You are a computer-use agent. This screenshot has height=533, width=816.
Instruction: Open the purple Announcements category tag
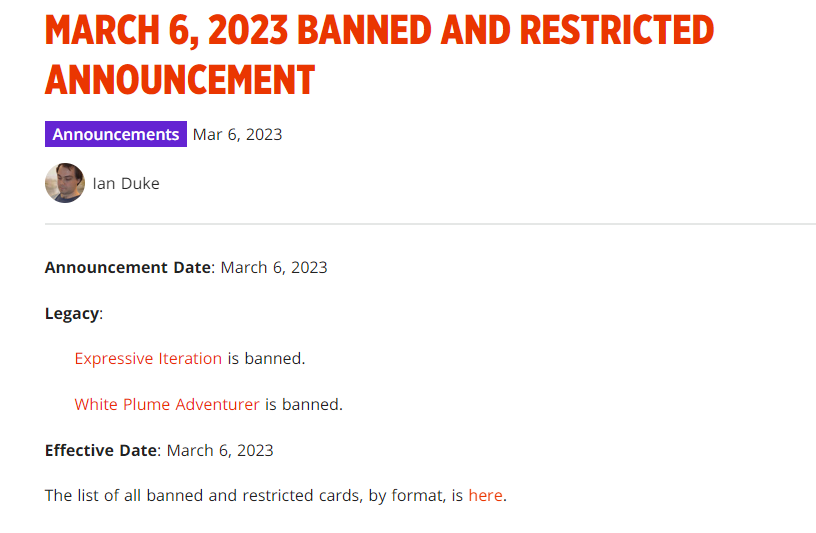click(116, 134)
